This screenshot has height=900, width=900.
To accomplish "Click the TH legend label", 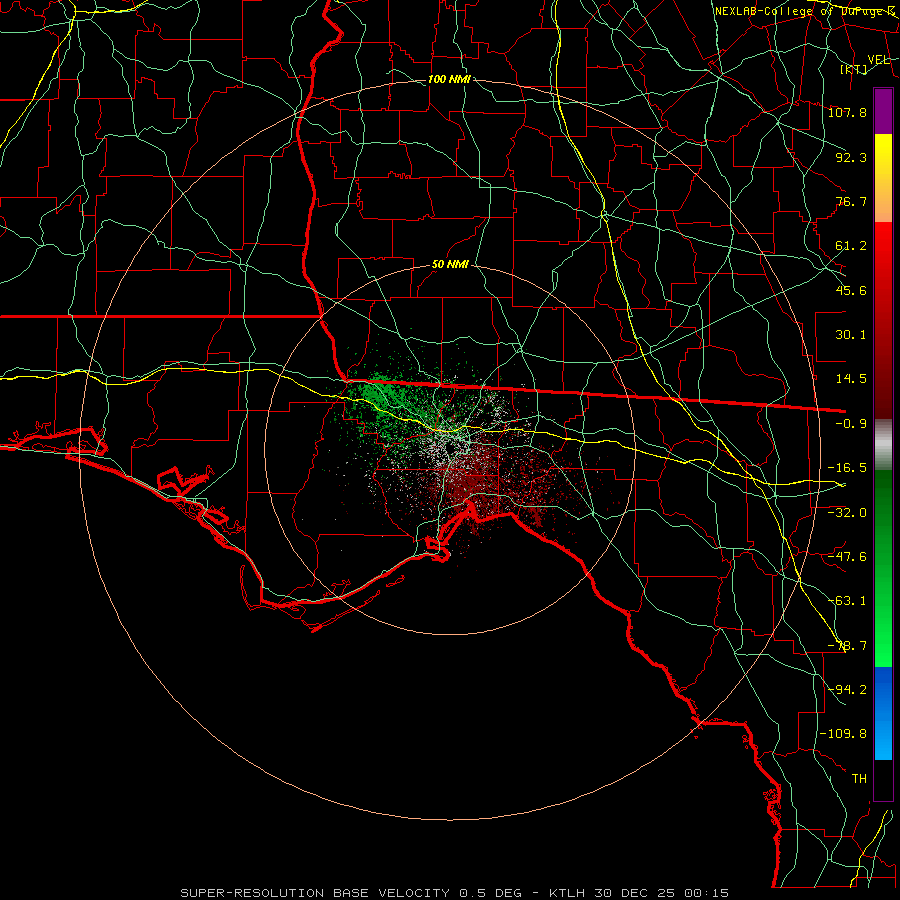I will (x=859, y=779).
